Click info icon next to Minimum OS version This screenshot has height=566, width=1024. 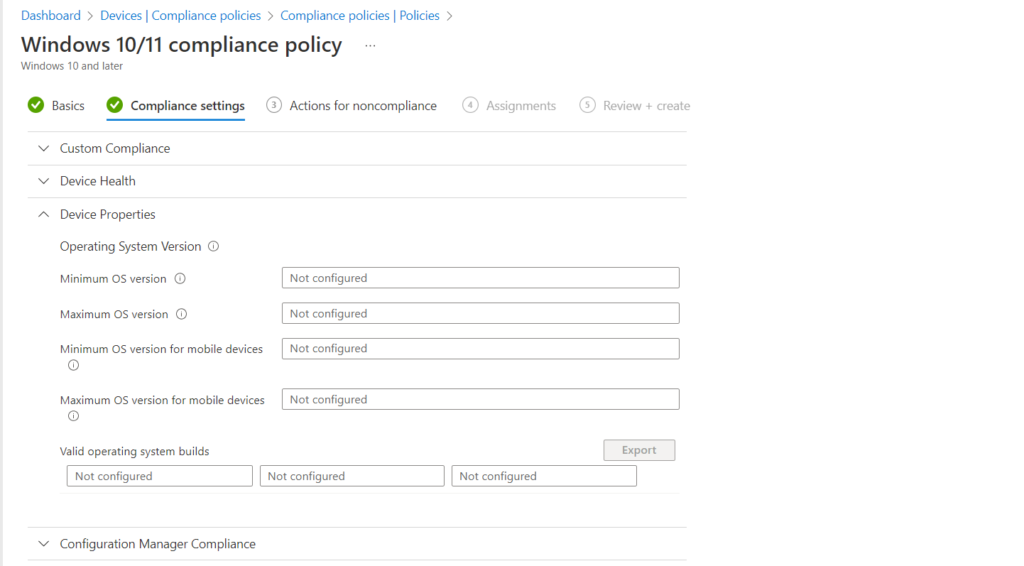click(180, 279)
